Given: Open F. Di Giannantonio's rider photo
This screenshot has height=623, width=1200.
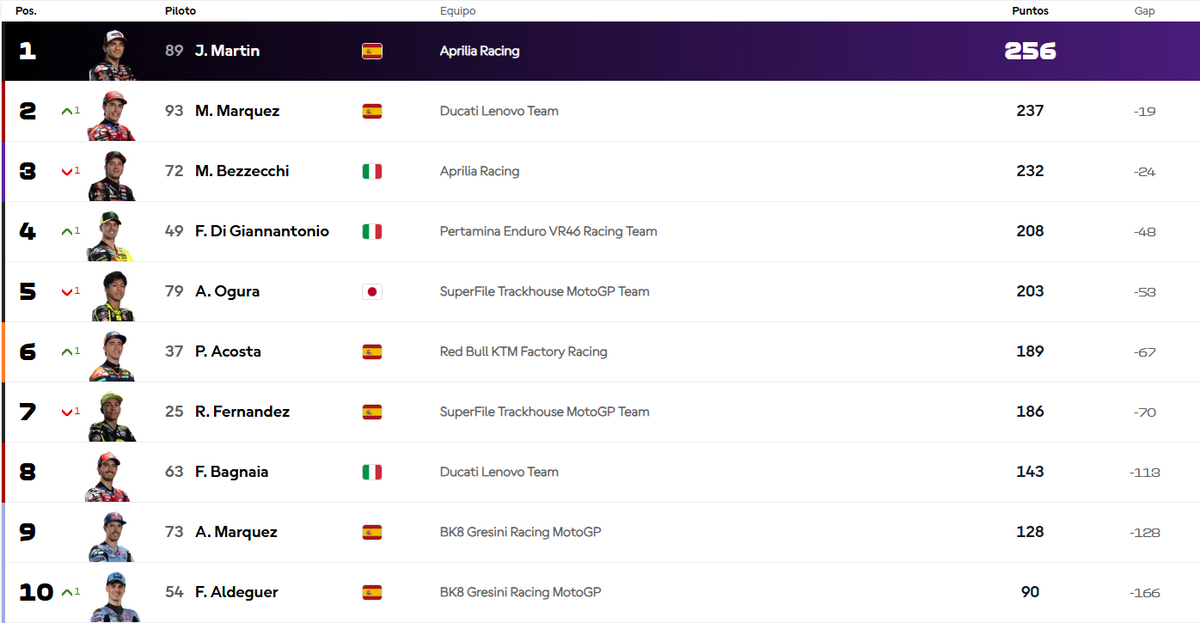Looking at the screenshot, I should coord(111,235).
